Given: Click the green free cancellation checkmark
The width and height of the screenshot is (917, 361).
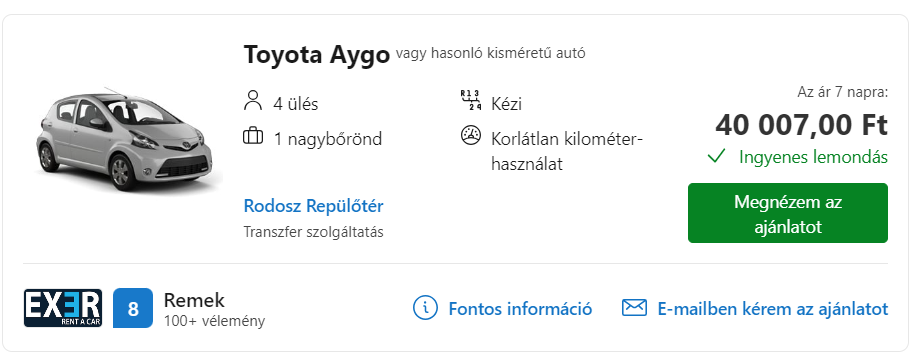Looking at the screenshot, I should 716,157.
